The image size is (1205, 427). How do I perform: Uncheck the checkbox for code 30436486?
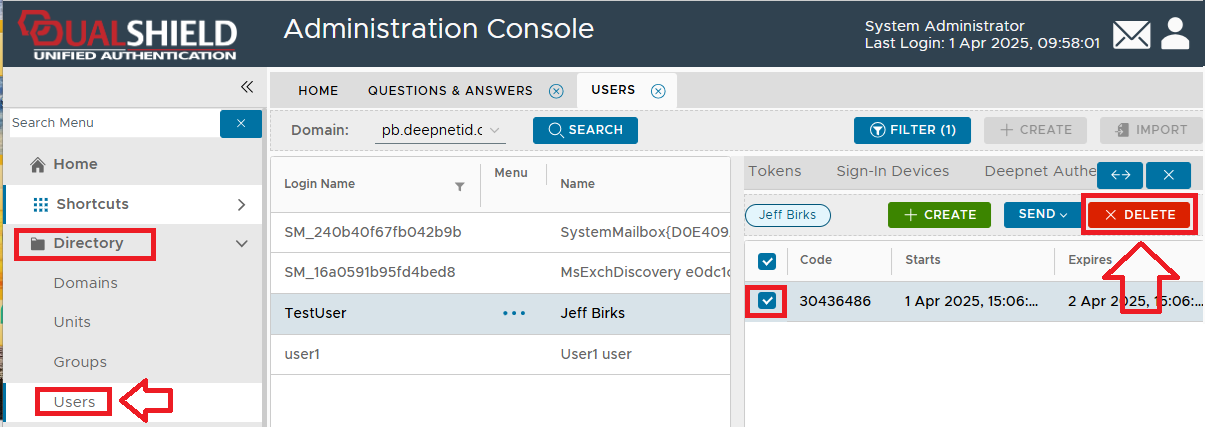(x=767, y=301)
